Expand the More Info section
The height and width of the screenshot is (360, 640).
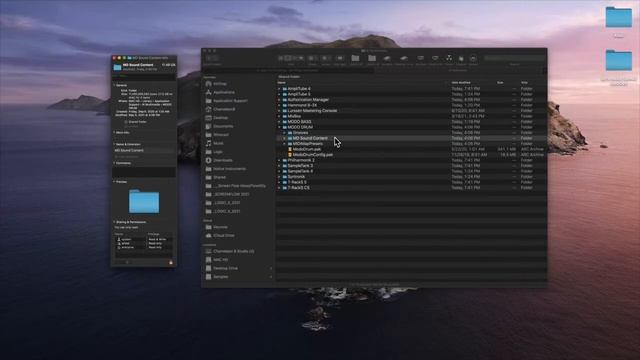point(114,133)
